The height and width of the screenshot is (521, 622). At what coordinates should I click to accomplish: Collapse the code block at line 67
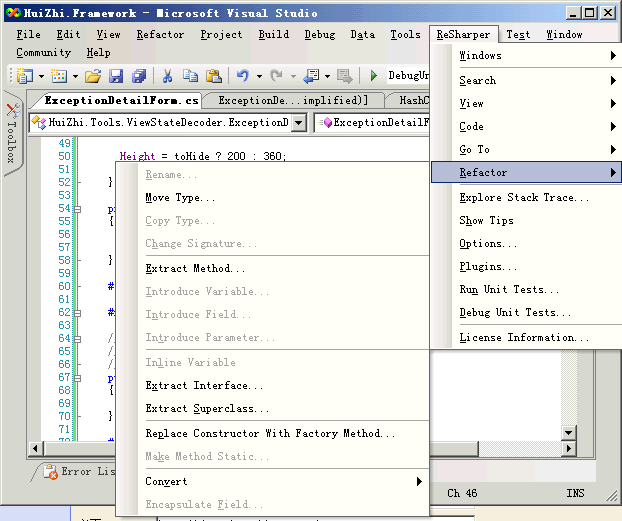point(78,378)
